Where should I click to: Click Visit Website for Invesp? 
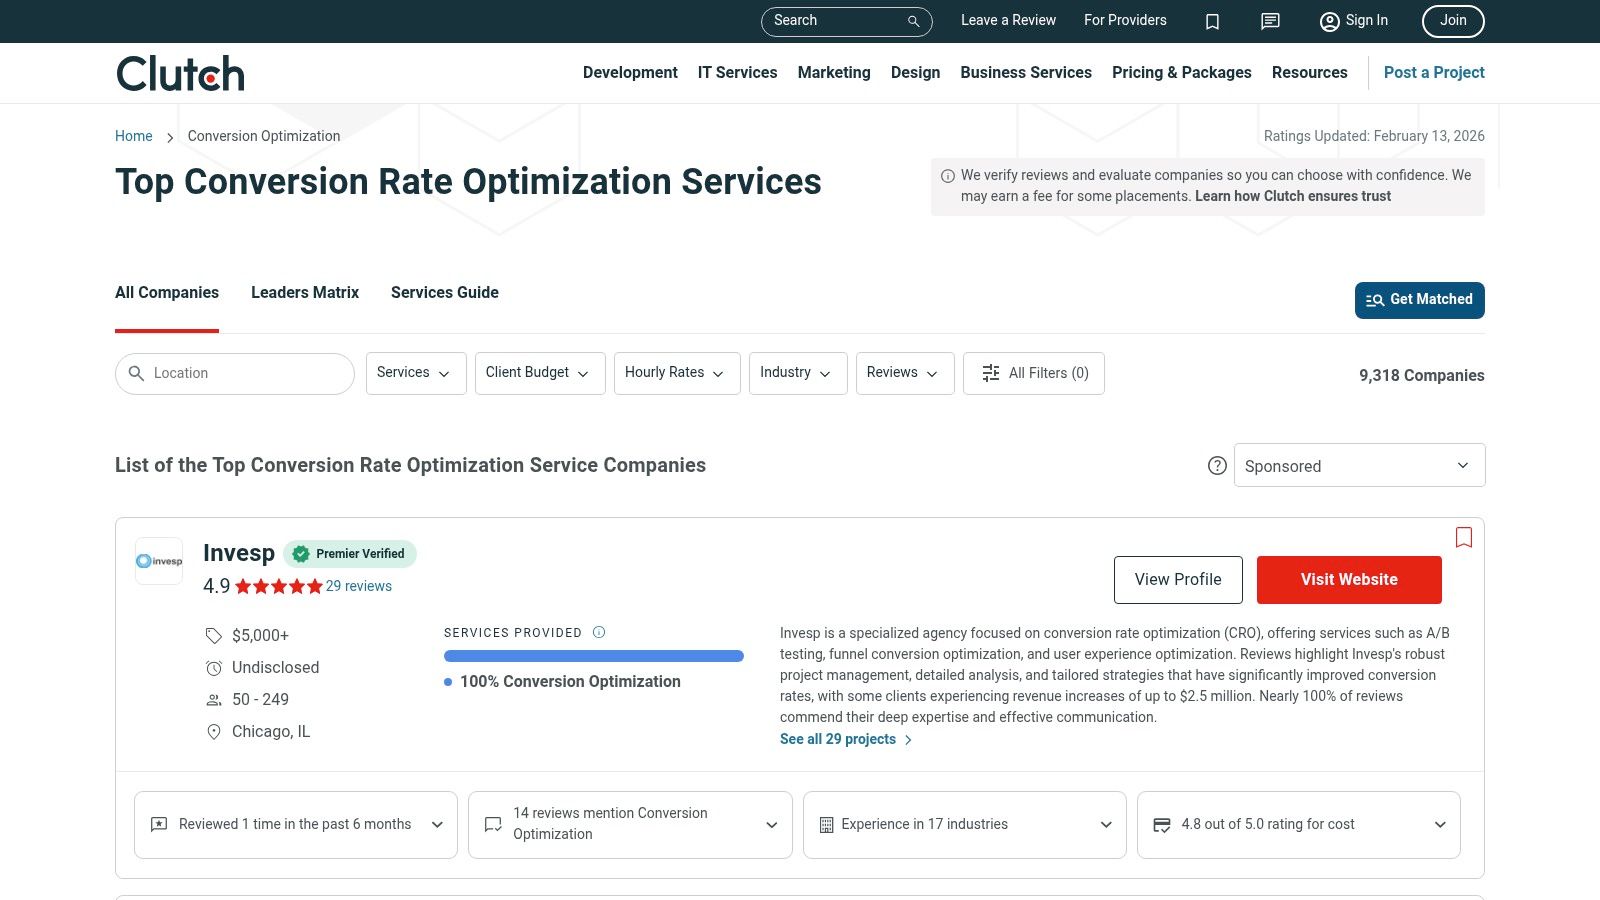click(x=1349, y=580)
